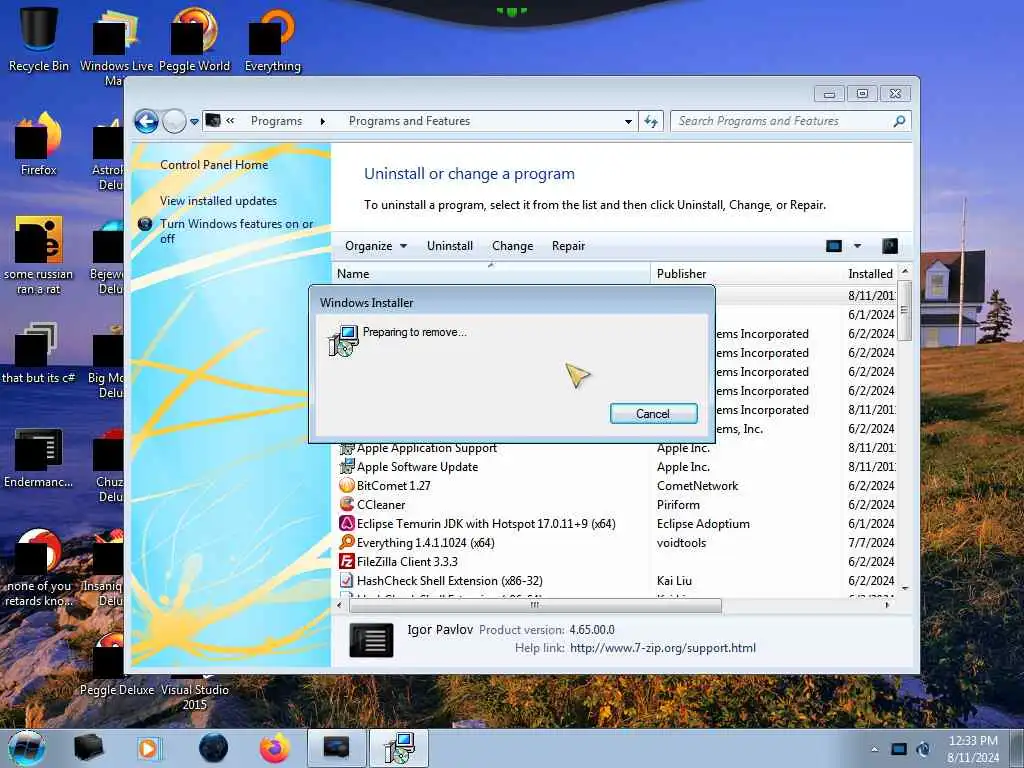Open the address bar history dropdown arrow

pos(628,121)
